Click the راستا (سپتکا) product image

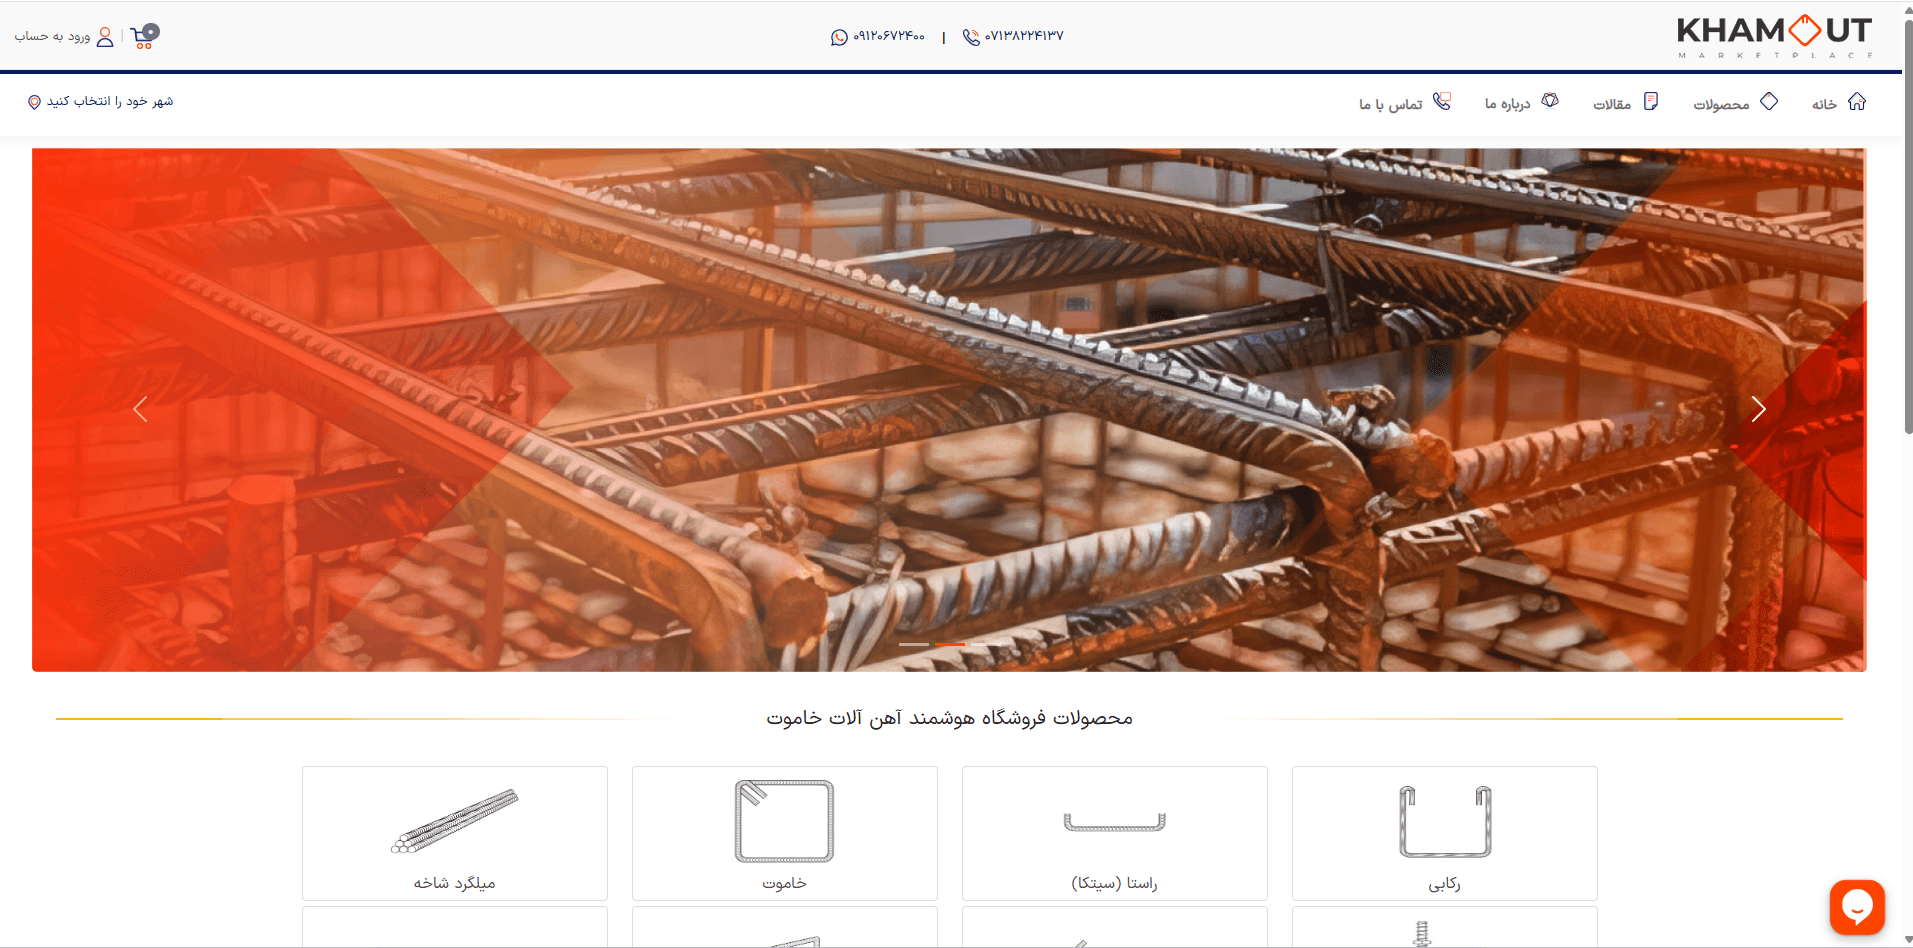coord(1115,822)
